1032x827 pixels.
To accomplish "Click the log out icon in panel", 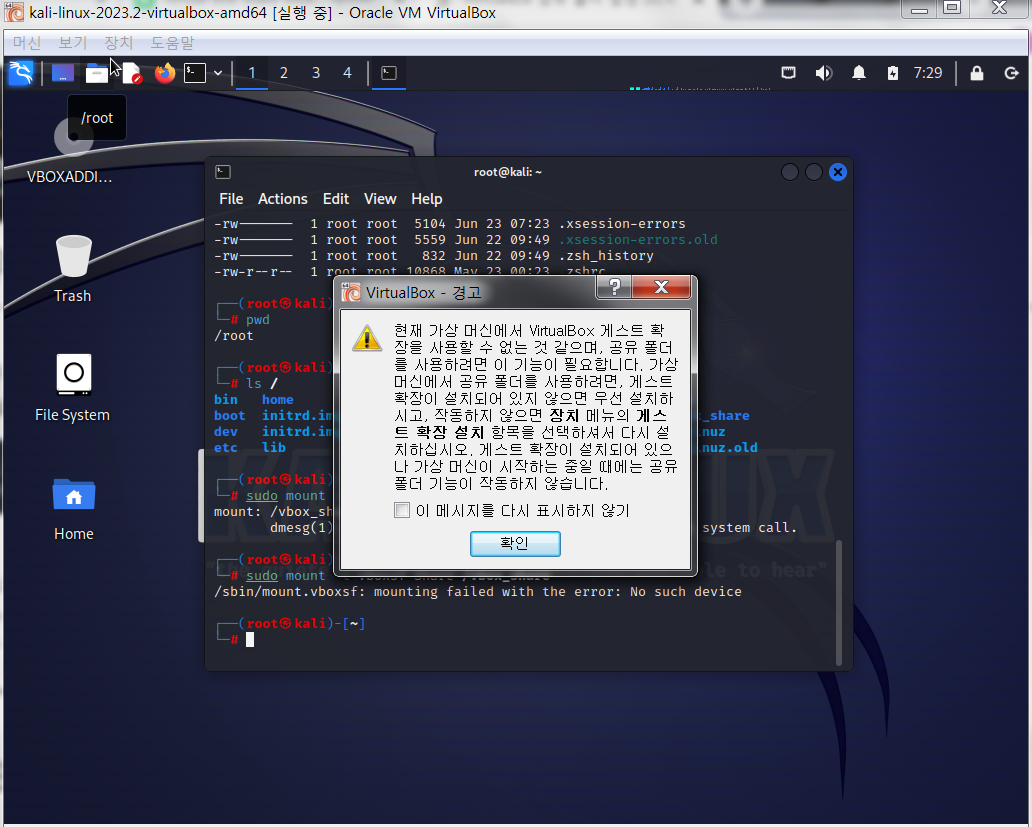I will pos(1012,73).
